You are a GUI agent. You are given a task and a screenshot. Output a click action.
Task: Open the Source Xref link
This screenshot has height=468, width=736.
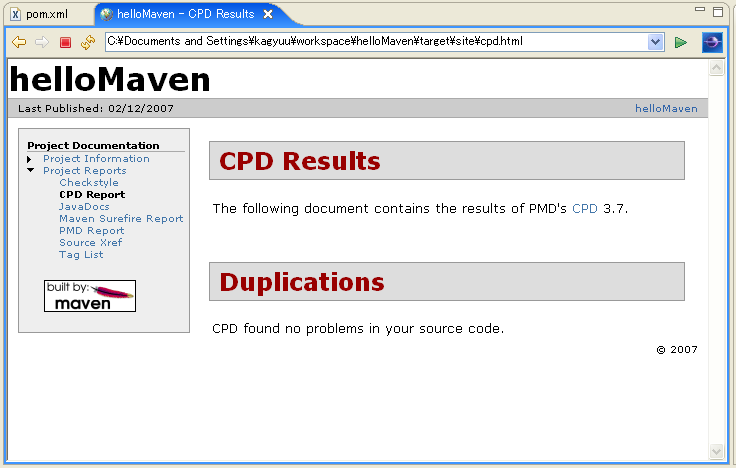pos(91,243)
